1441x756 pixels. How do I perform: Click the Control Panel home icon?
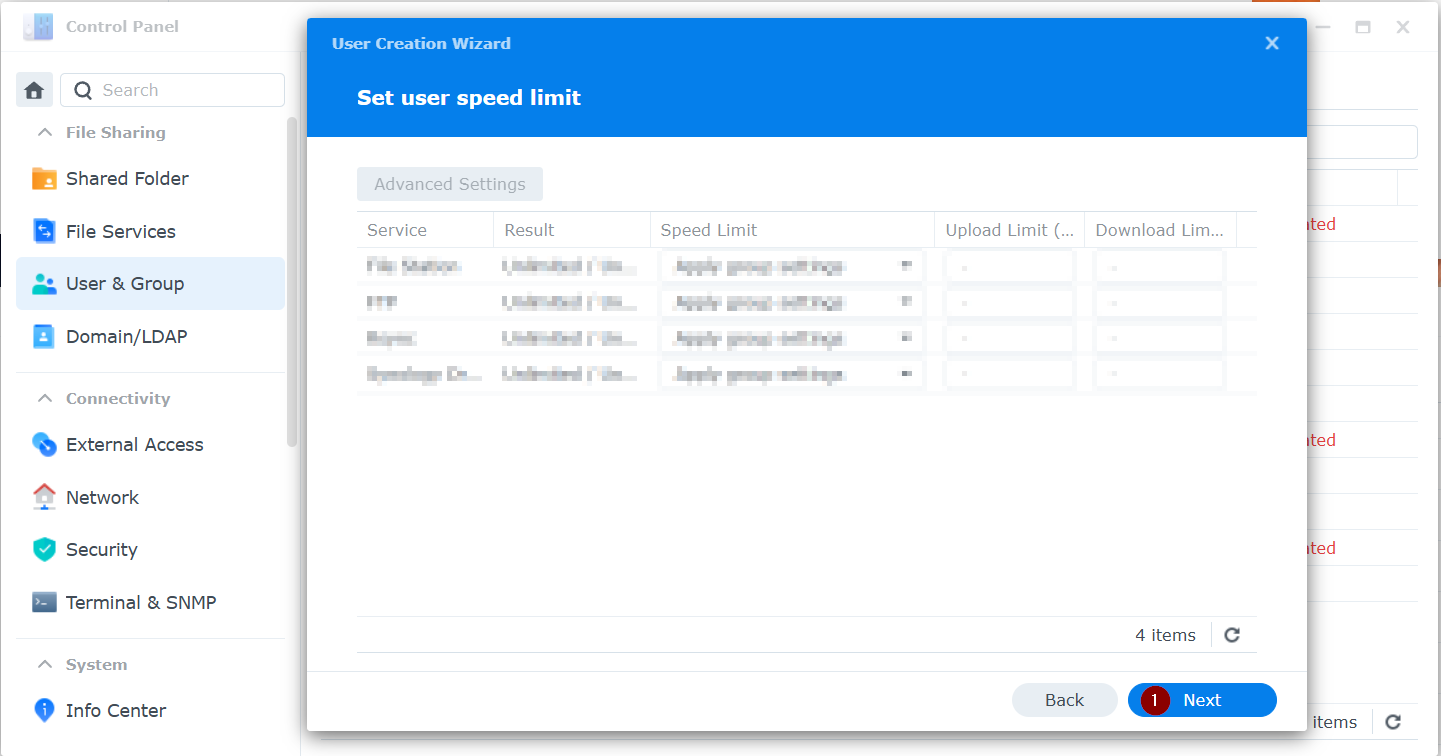(34, 90)
